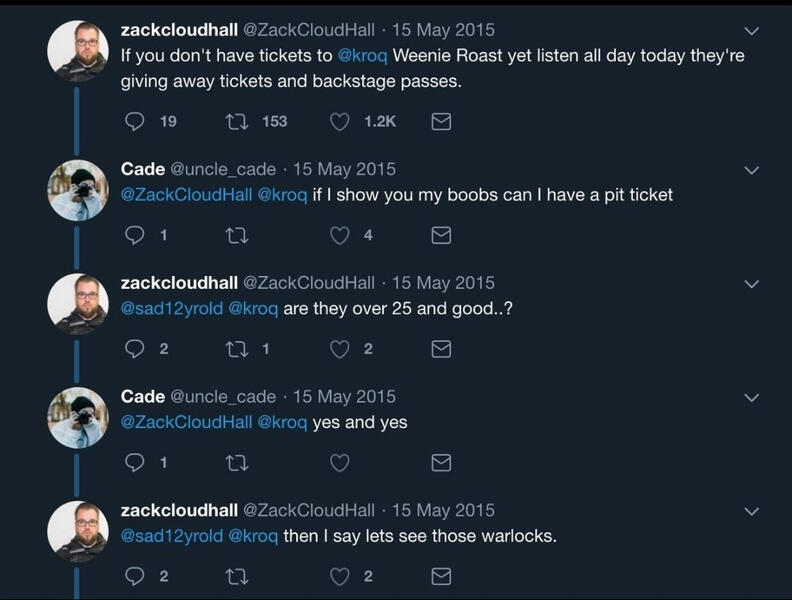792x600 pixels.
Task: Like the "lets see those warlocks" tweet
Action: [x=340, y=576]
